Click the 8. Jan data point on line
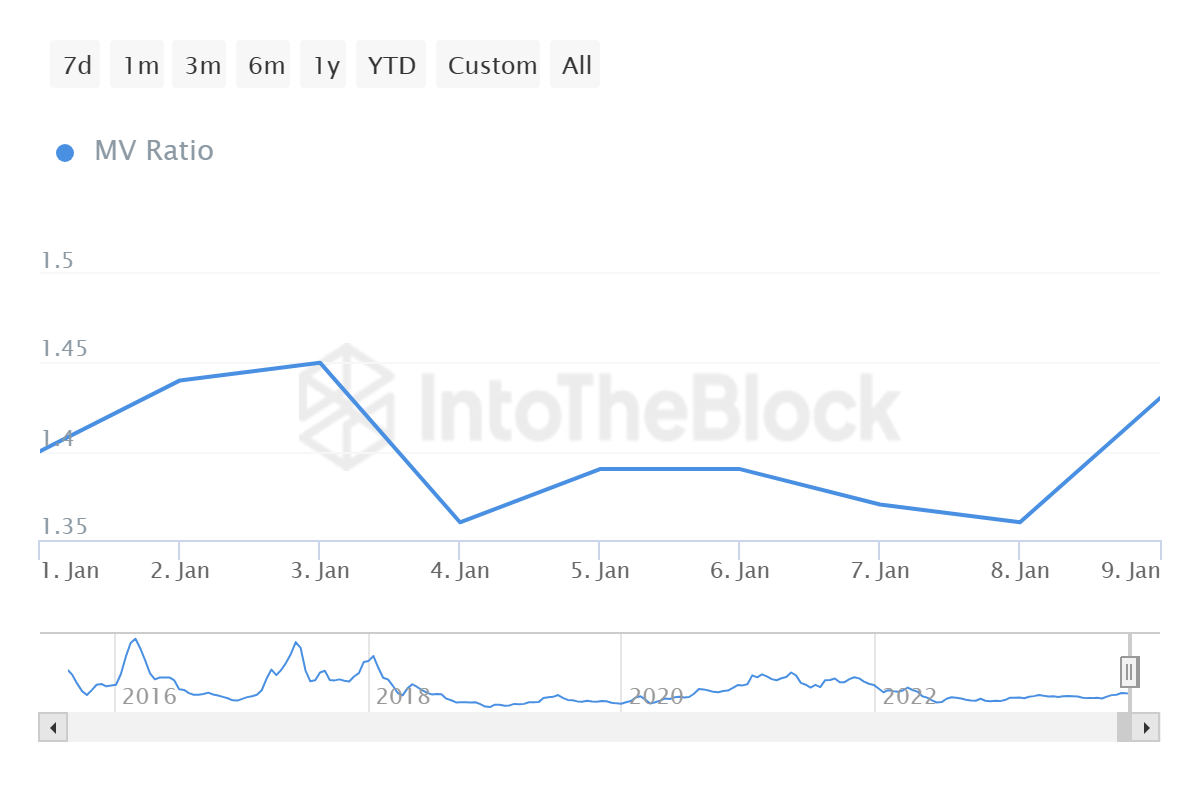The height and width of the screenshot is (800, 1200). pyautogui.click(x=1019, y=522)
